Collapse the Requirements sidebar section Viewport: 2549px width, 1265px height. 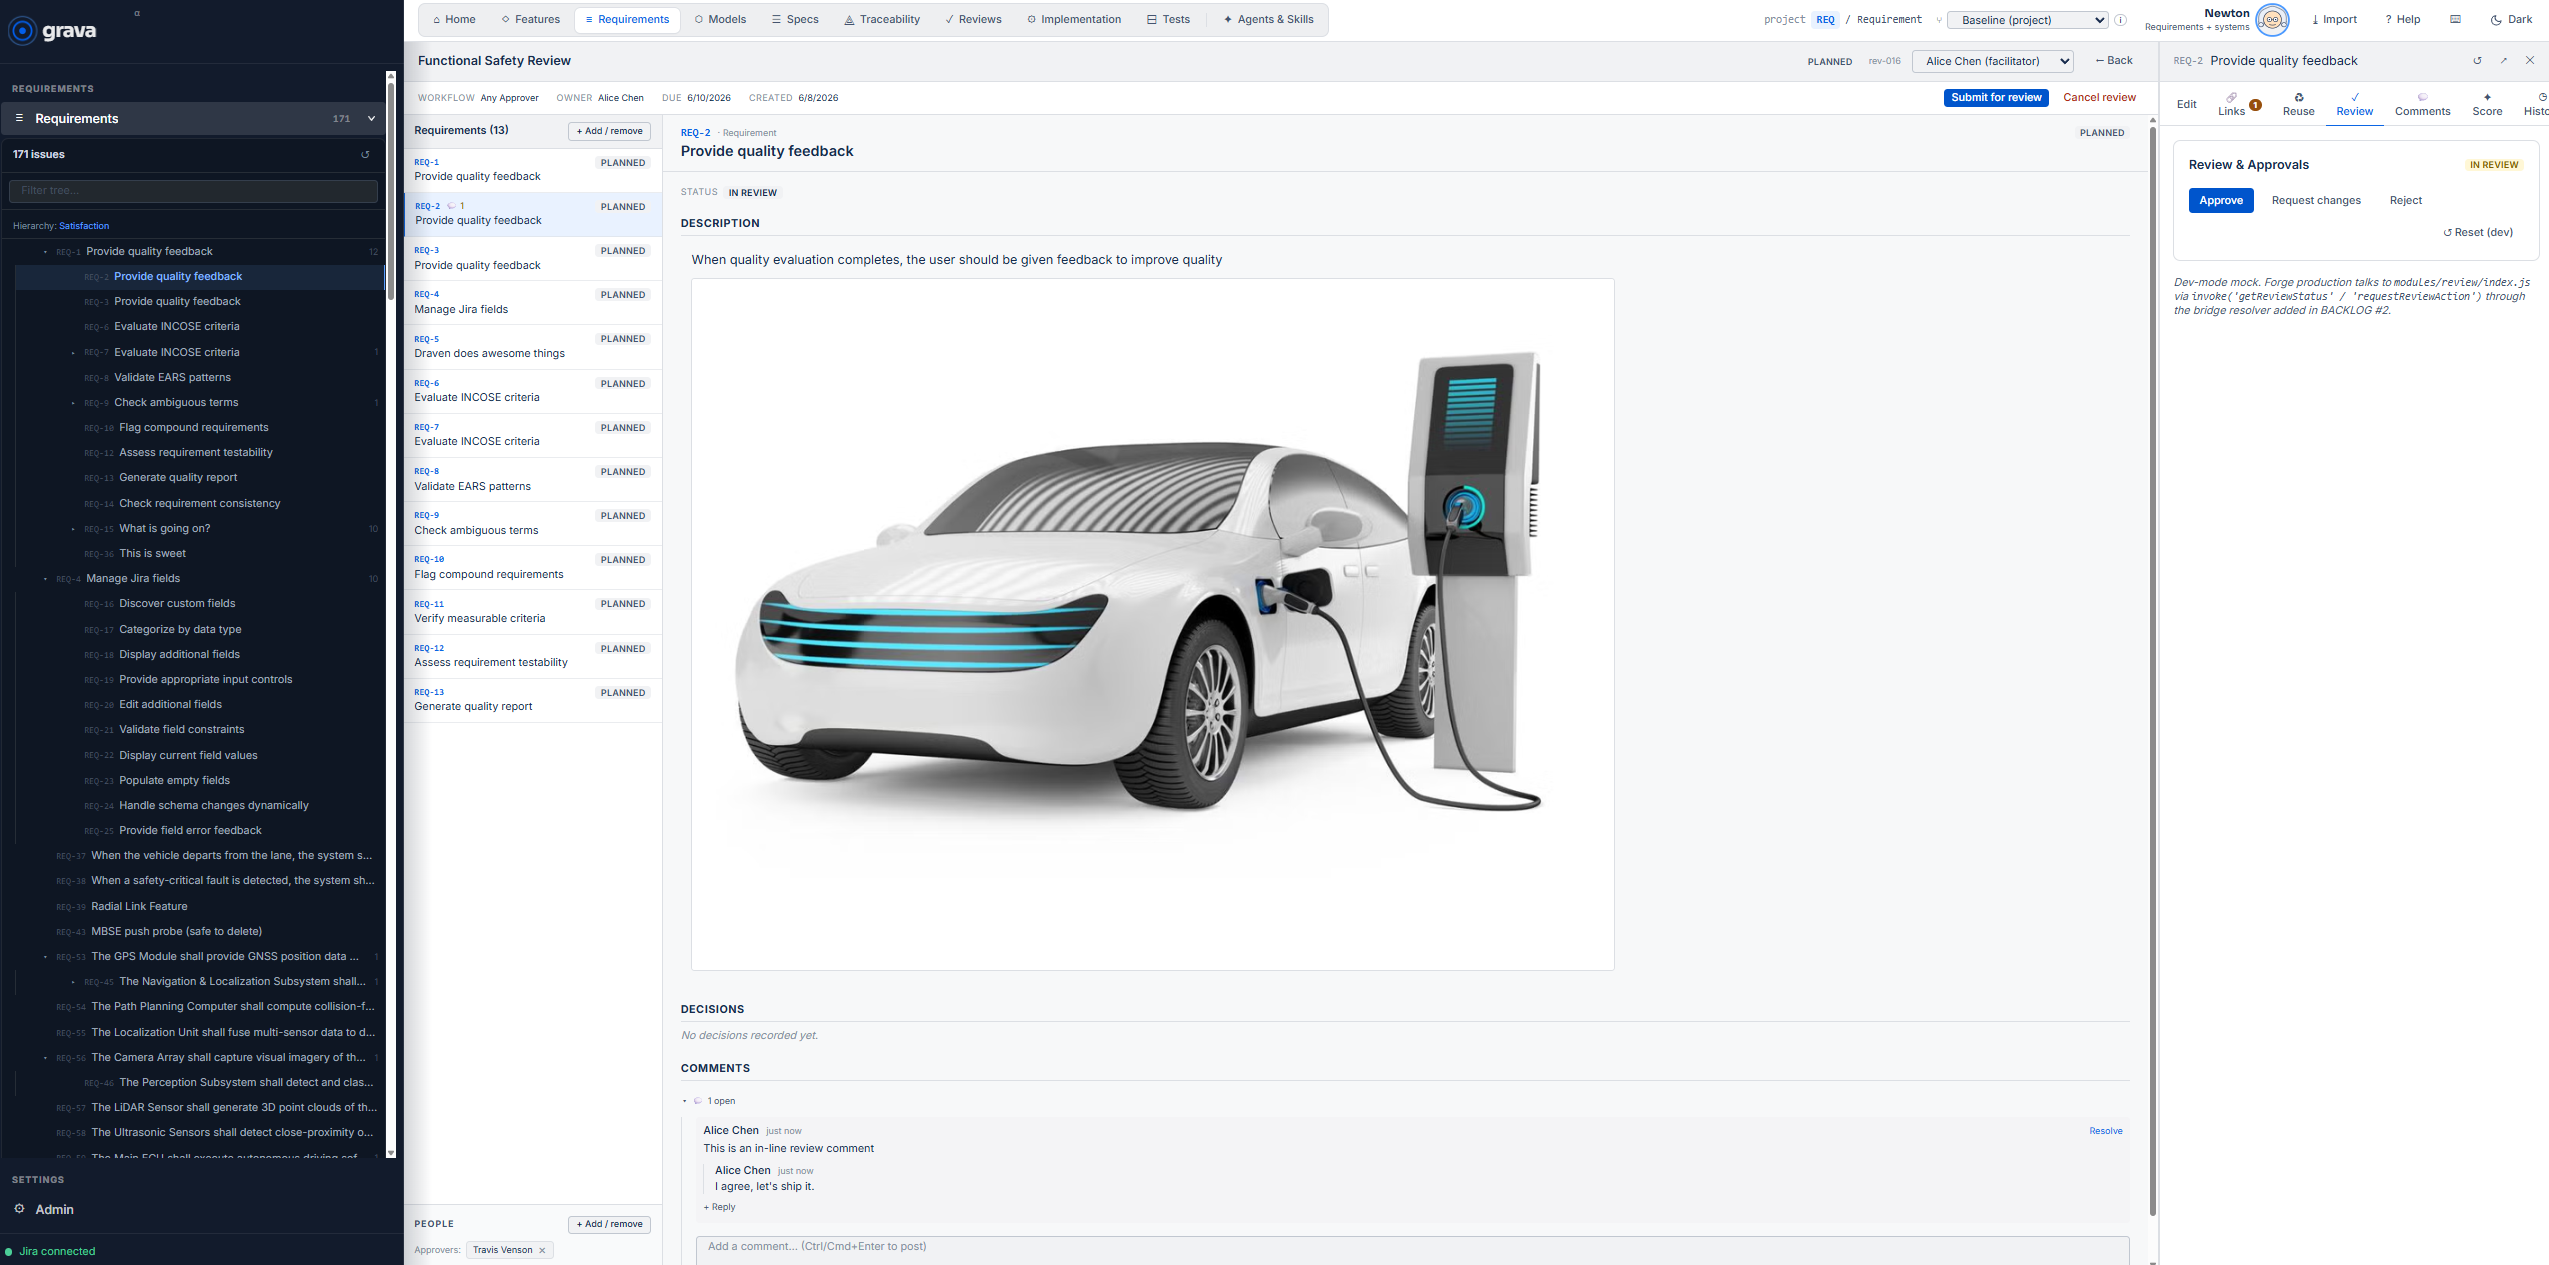pos(371,118)
